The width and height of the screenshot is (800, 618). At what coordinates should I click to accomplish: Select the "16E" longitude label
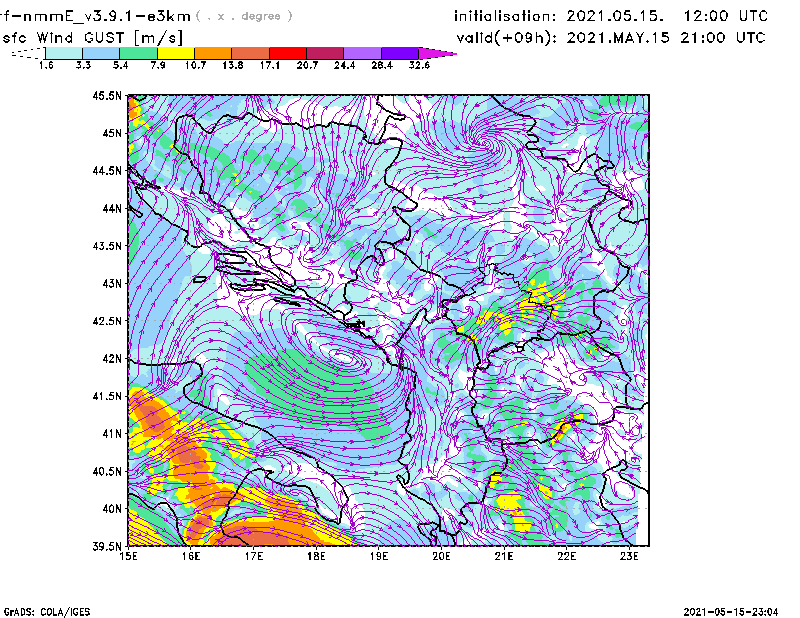pos(191,556)
